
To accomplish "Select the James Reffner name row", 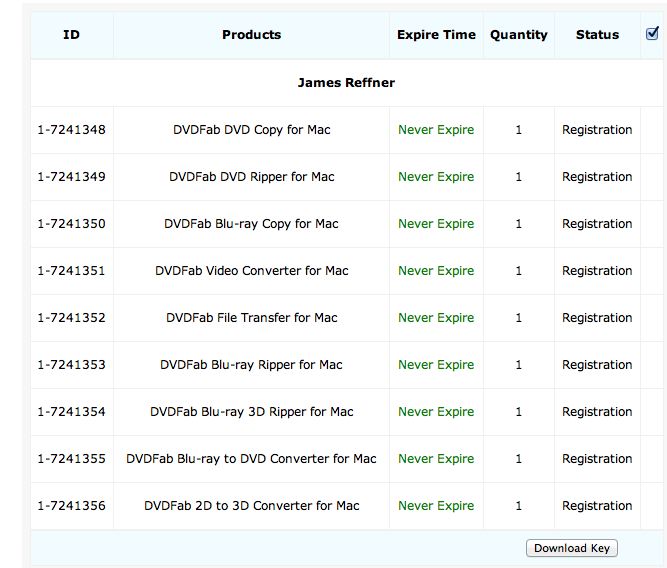I will pos(346,82).
